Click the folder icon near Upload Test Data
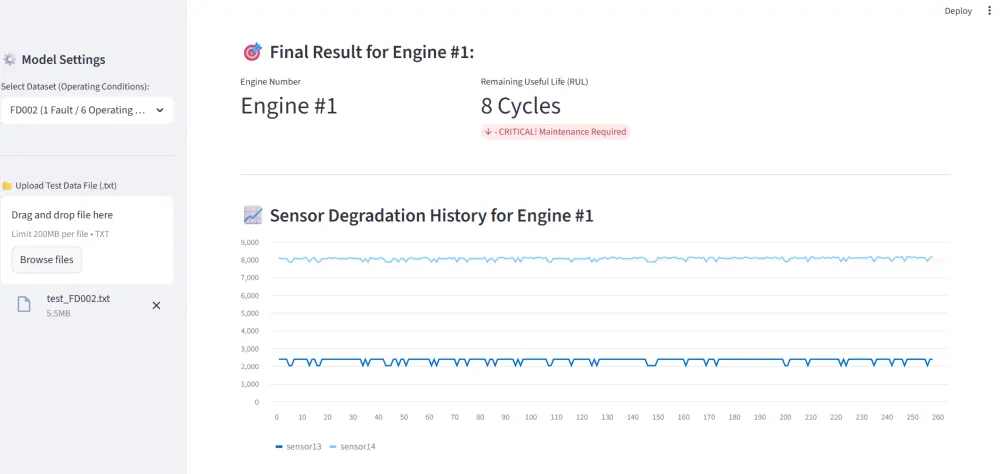1000x474 pixels. [x=6, y=186]
